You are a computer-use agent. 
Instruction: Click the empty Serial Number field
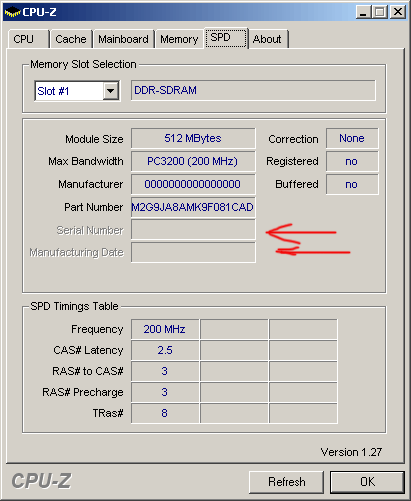tap(193, 229)
